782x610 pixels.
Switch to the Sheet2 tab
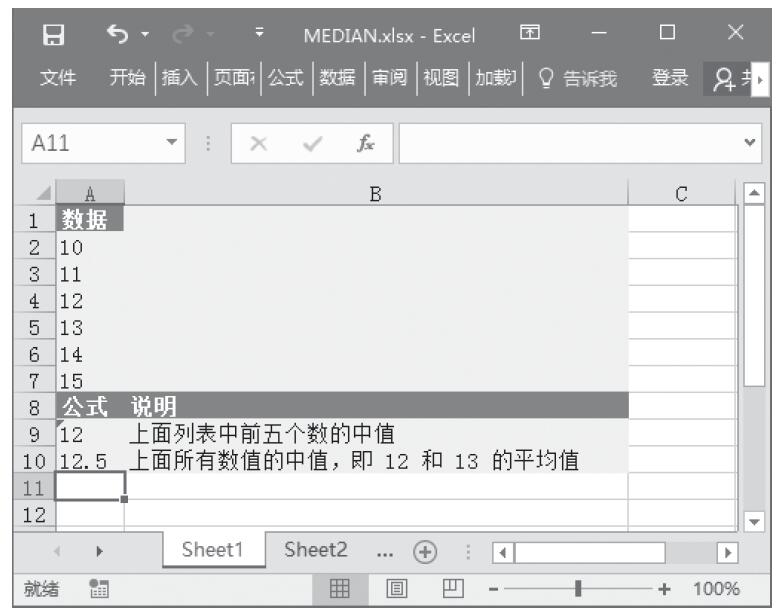pyautogui.click(x=316, y=549)
